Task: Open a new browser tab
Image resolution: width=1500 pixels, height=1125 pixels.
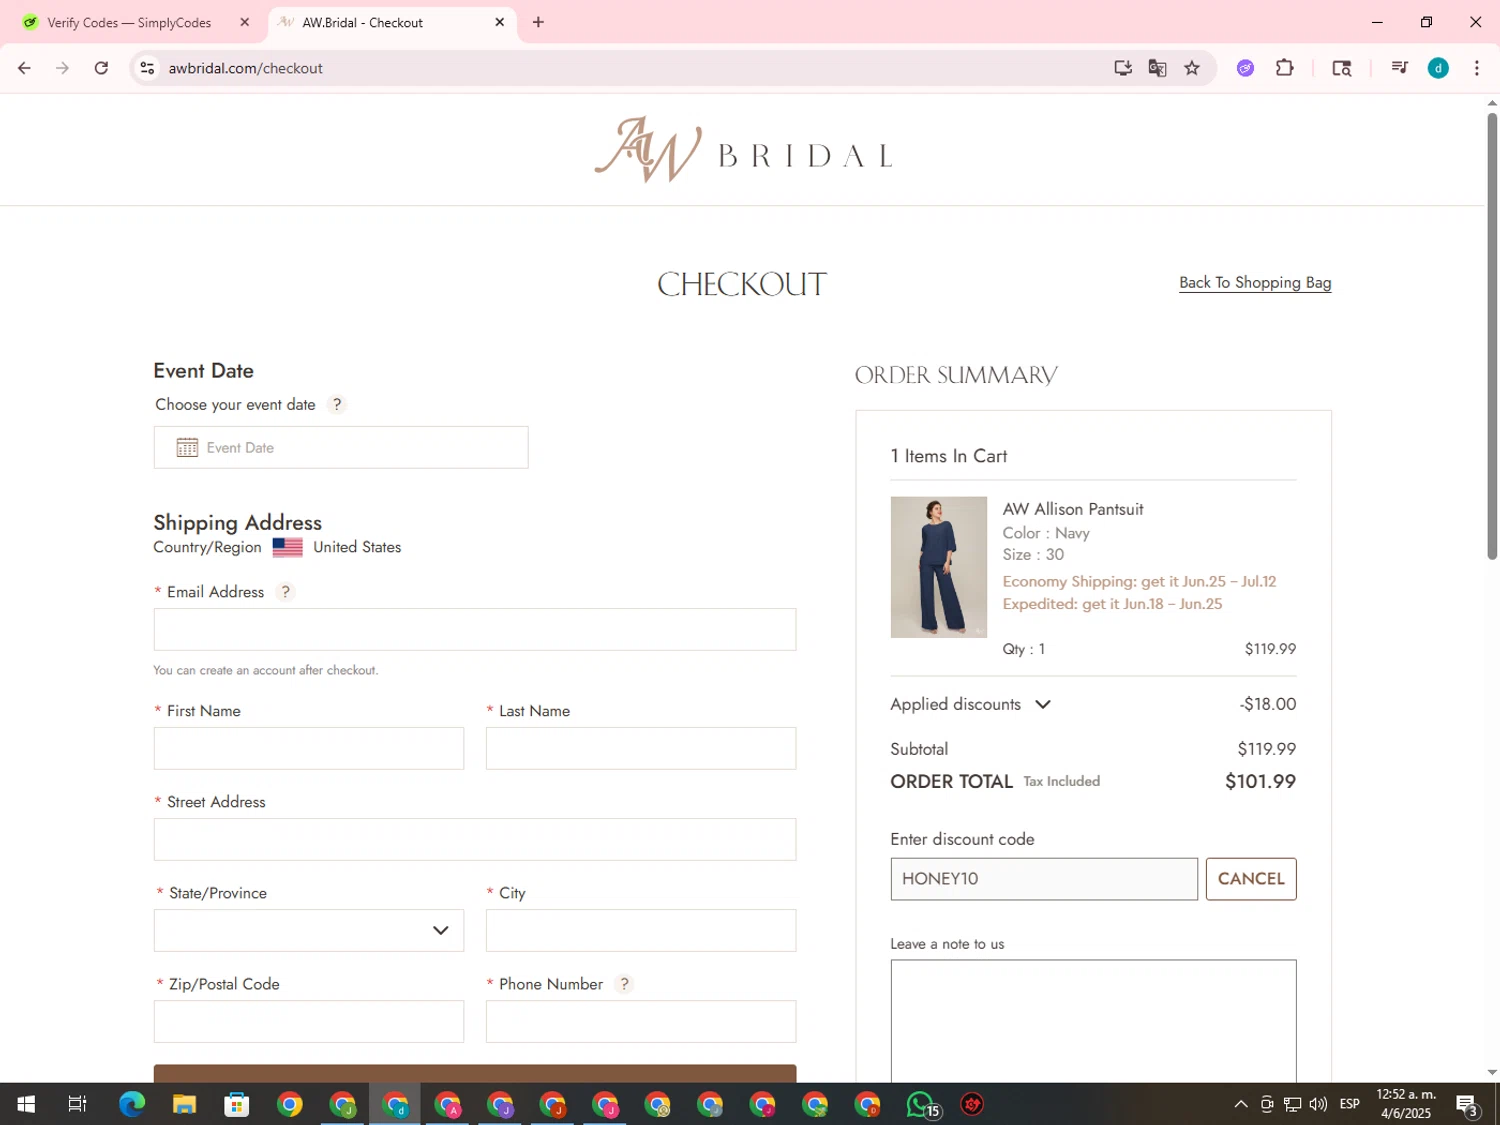Action: pyautogui.click(x=538, y=22)
